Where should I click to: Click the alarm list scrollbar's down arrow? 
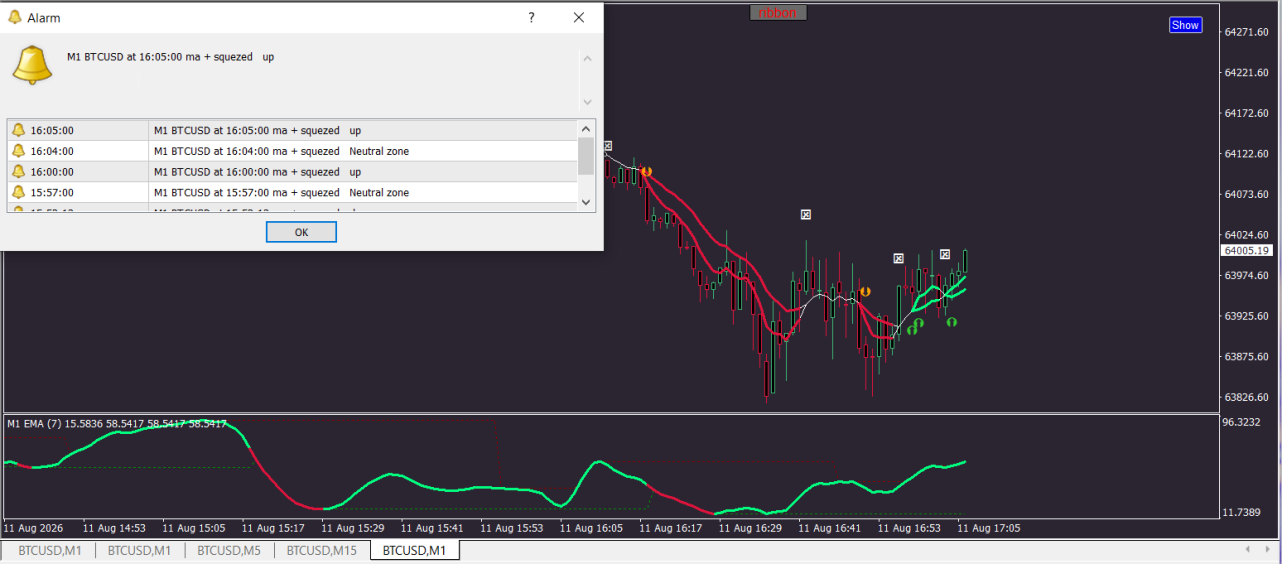click(x=587, y=202)
